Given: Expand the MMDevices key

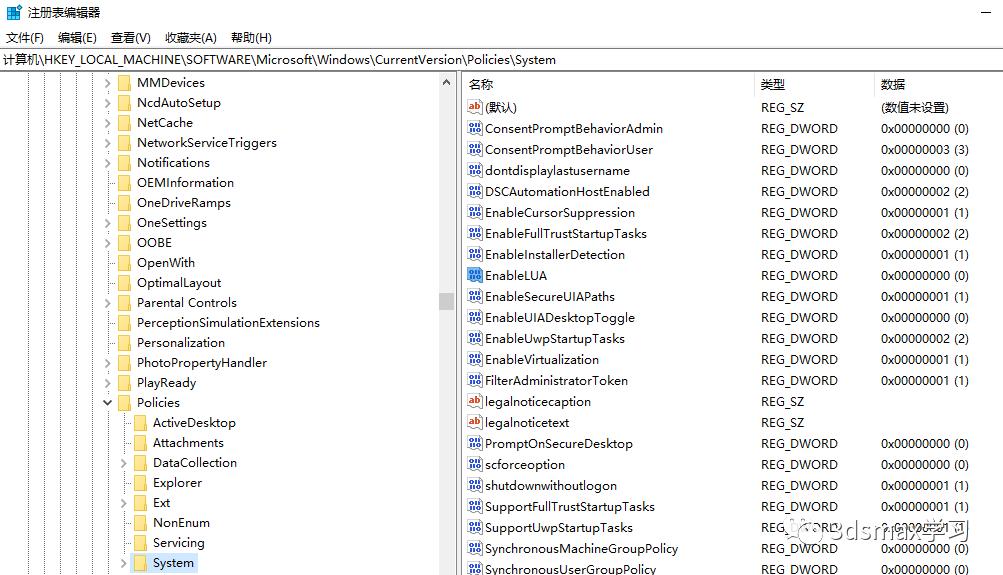Looking at the screenshot, I should pos(107,83).
